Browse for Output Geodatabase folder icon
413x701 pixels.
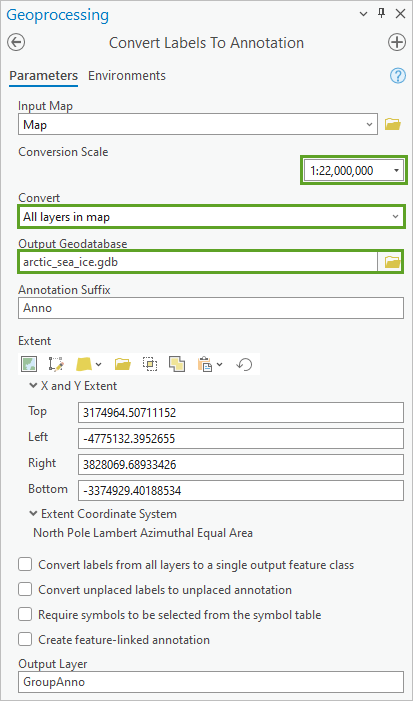(x=392, y=262)
